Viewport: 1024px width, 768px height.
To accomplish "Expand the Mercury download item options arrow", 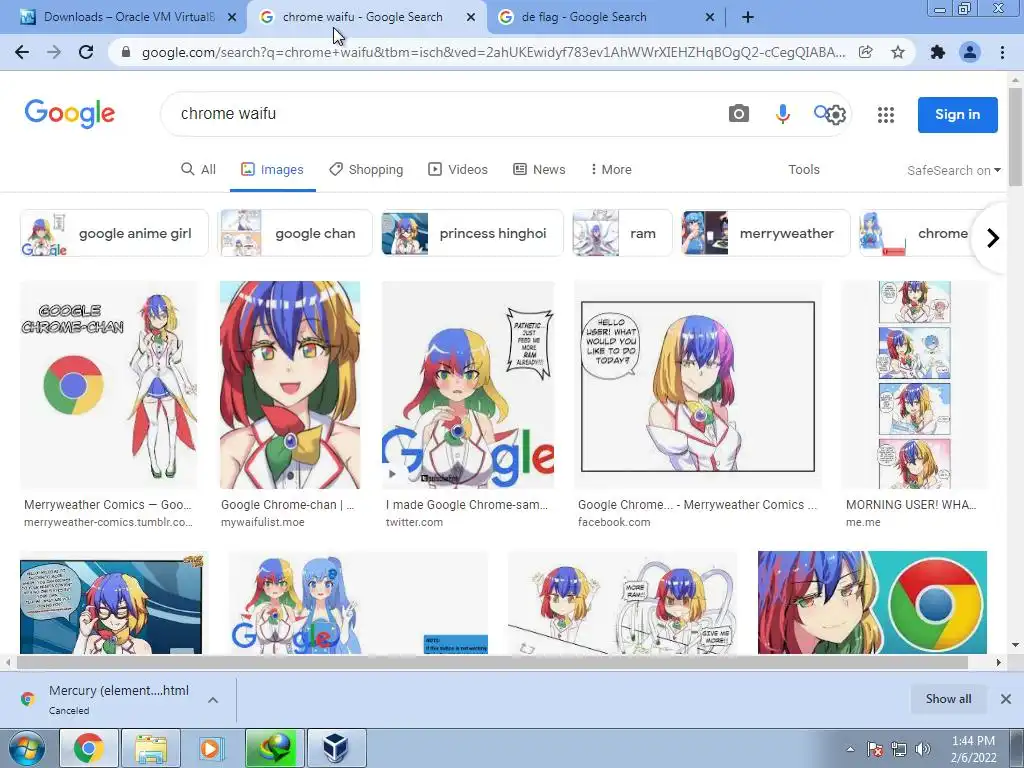I will pyautogui.click(x=213, y=699).
